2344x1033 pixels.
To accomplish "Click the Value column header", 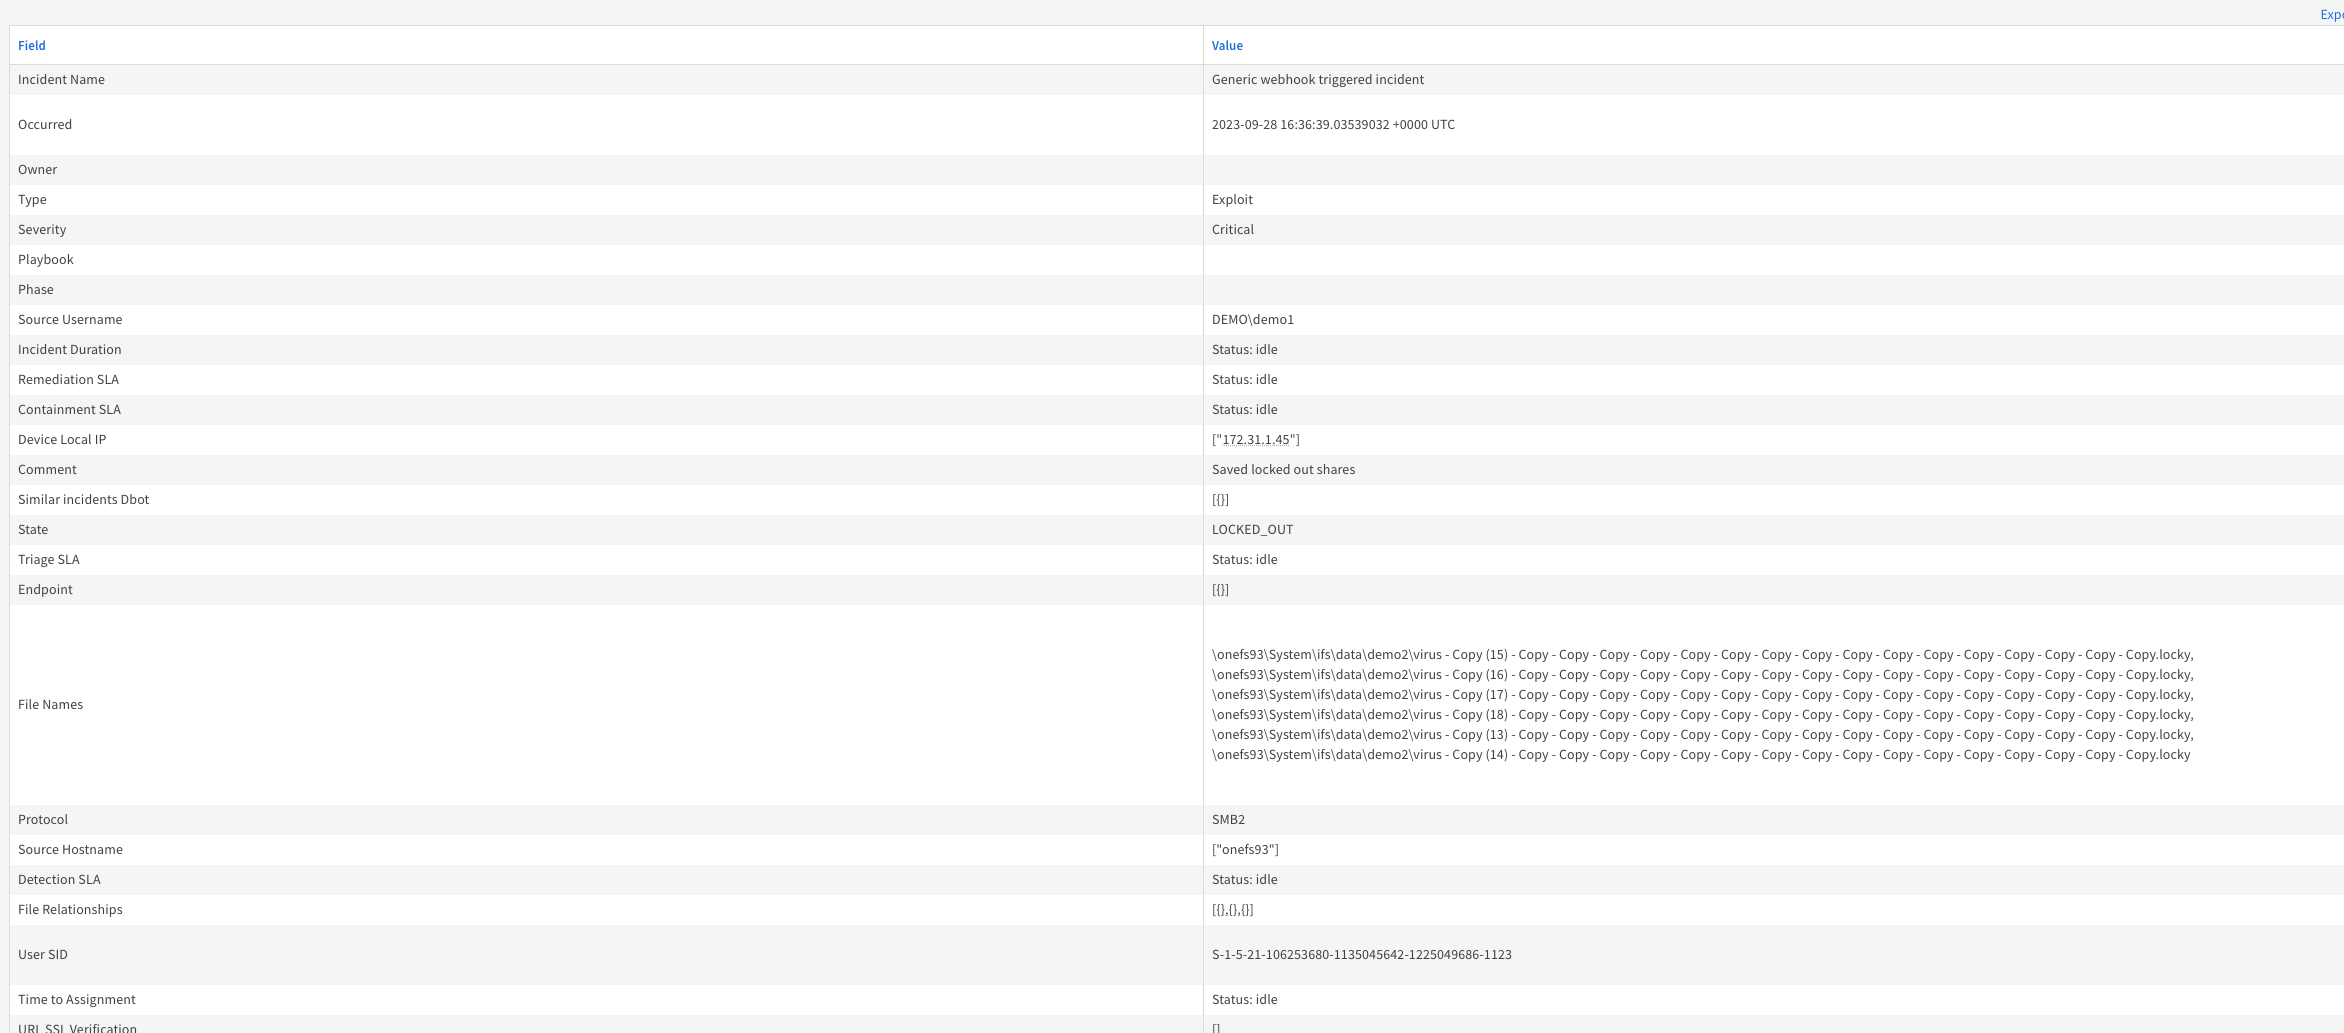I will pyautogui.click(x=1227, y=45).
